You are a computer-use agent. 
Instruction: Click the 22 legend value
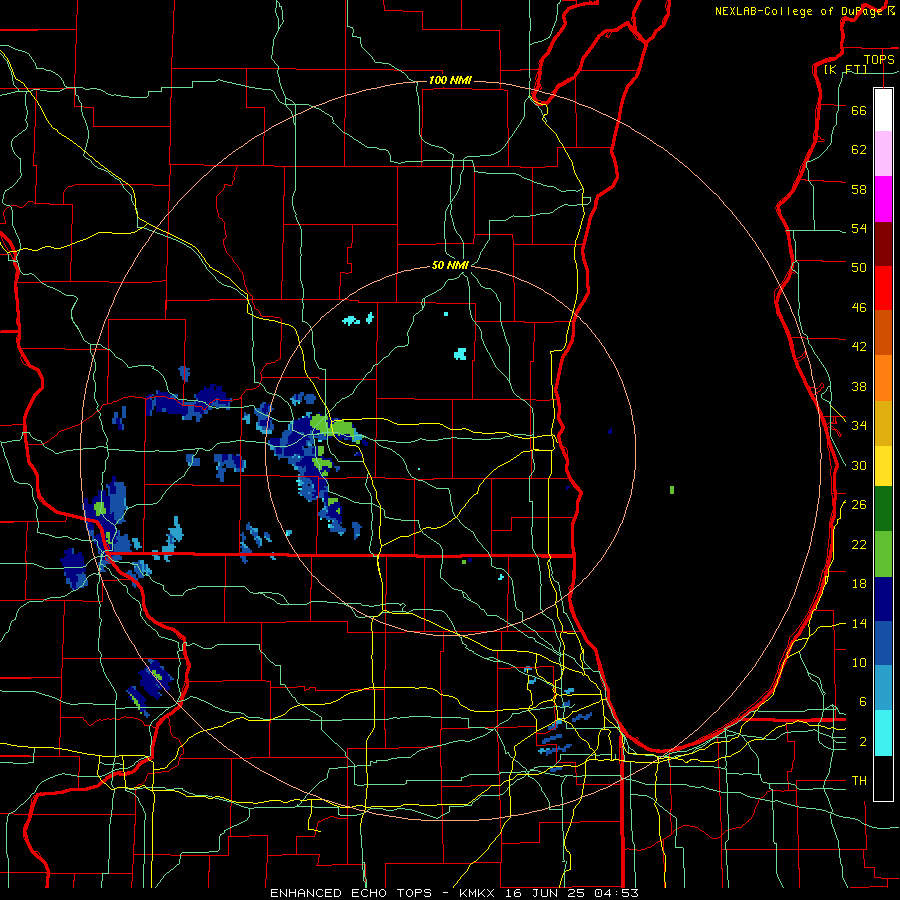pyautogui.click(x=859, y=545)
